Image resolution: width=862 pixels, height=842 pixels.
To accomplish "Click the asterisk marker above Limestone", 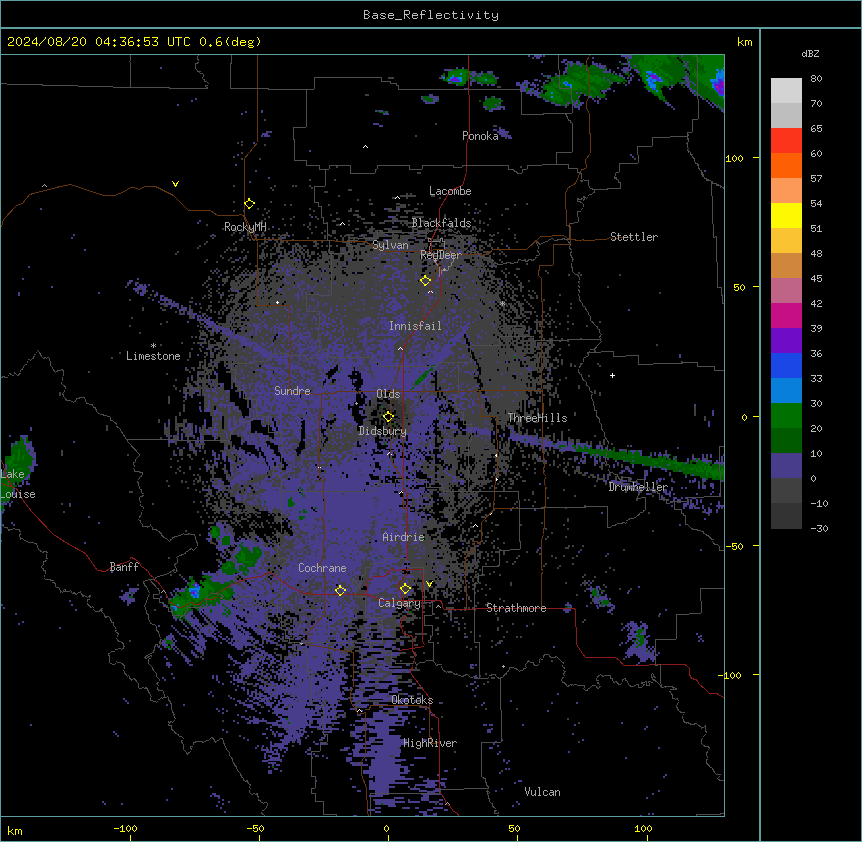I will coord(153,345).
